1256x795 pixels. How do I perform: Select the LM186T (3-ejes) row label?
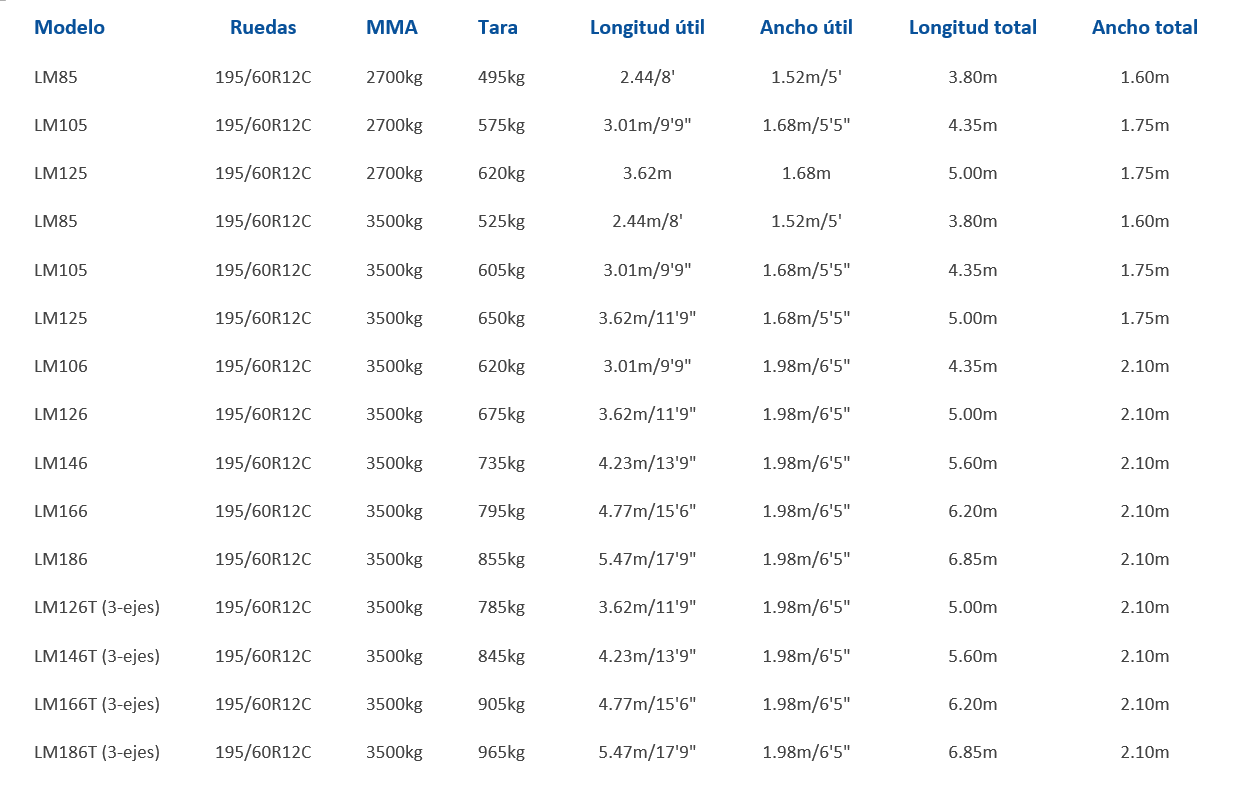tap(97, 753)
